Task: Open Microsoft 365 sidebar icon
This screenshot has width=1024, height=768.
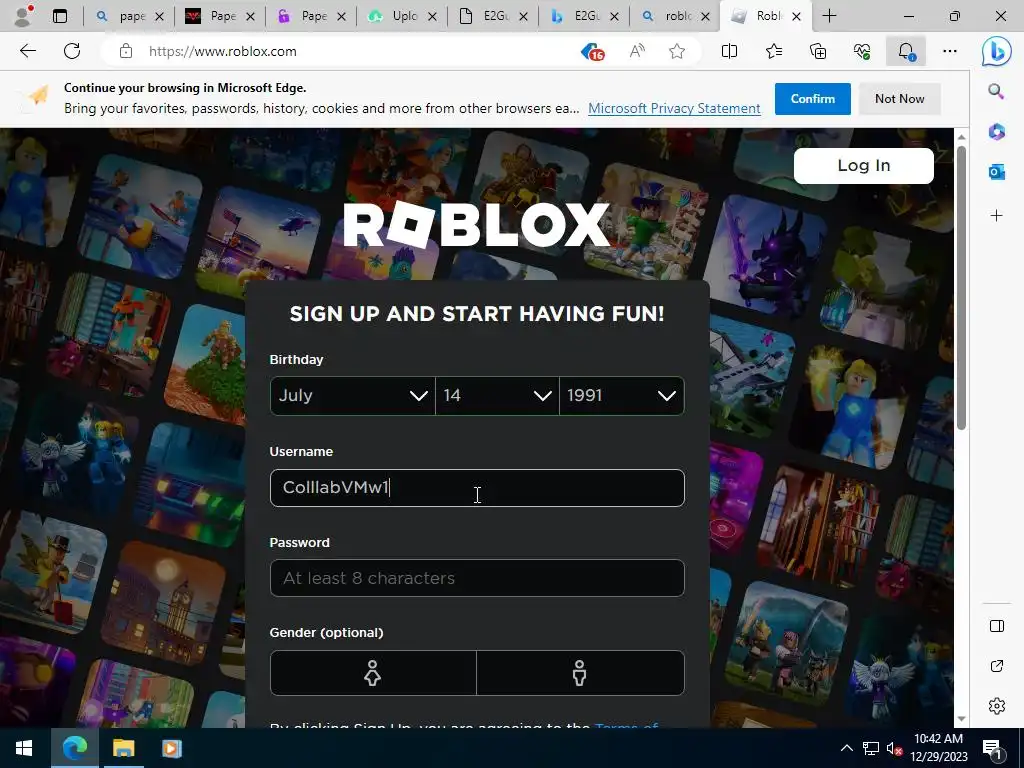Action: click(x=997, y=132)
